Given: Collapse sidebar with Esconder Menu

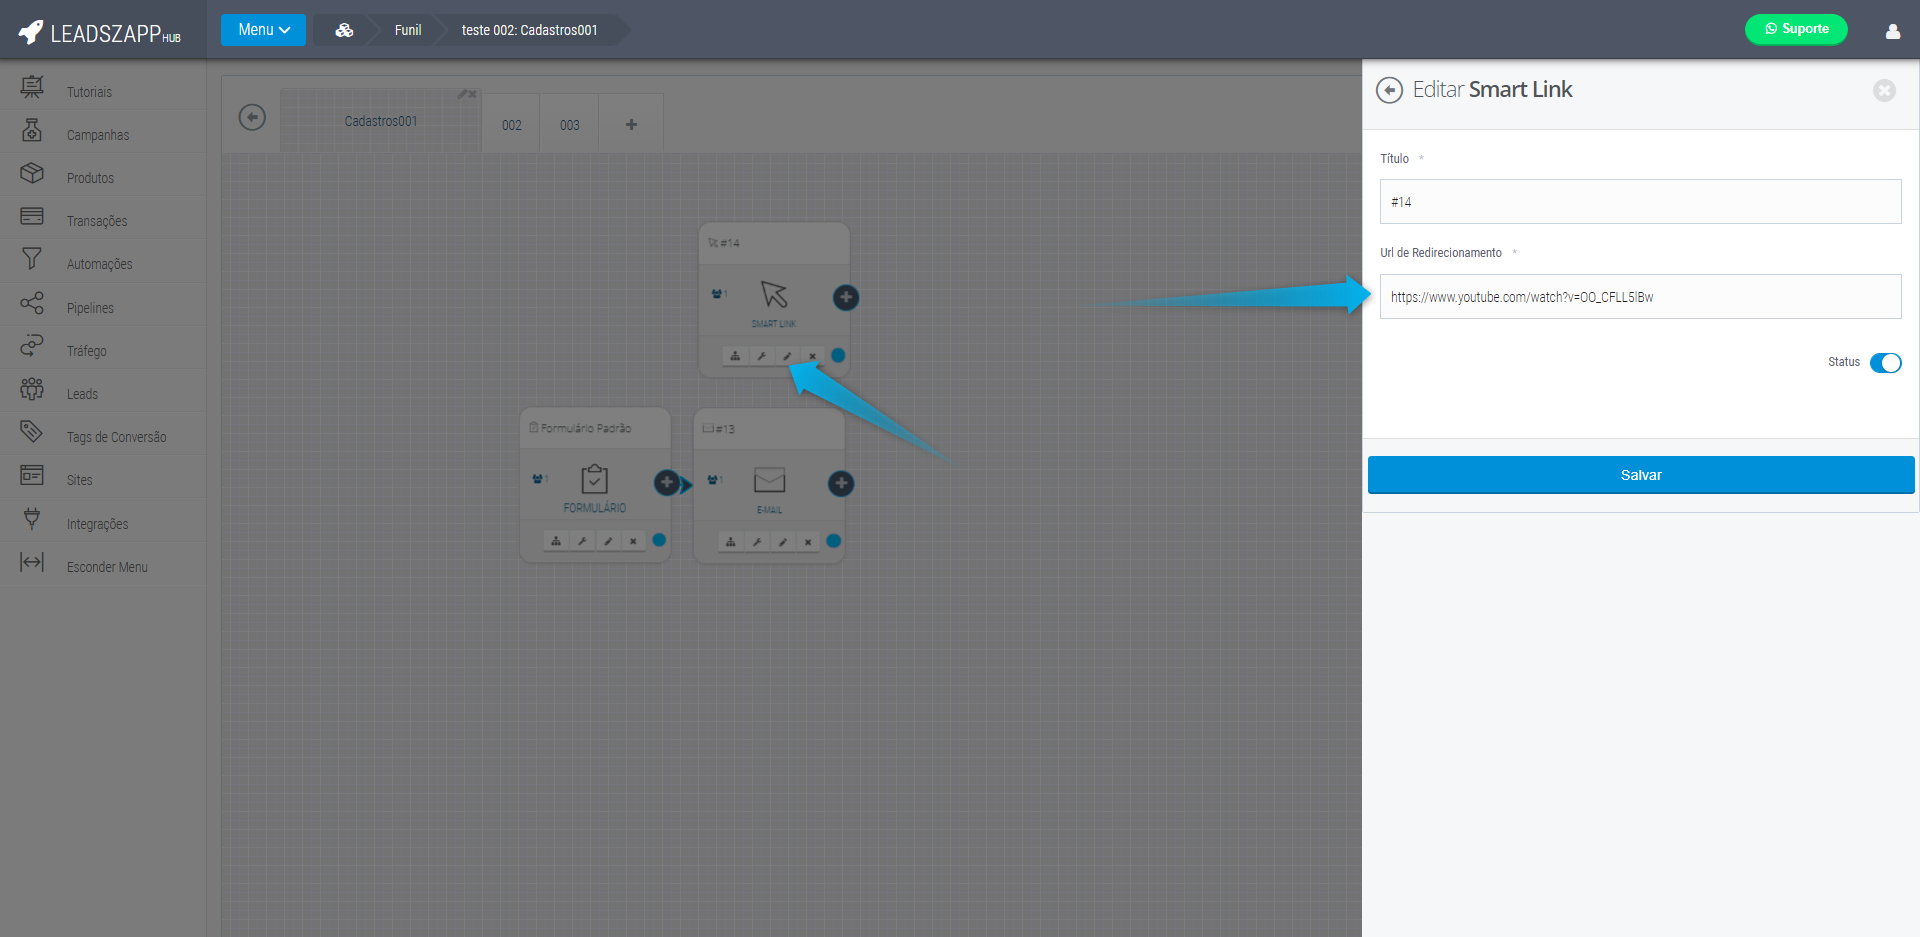Looking at the screenshot, I should [x=106, y=567].
